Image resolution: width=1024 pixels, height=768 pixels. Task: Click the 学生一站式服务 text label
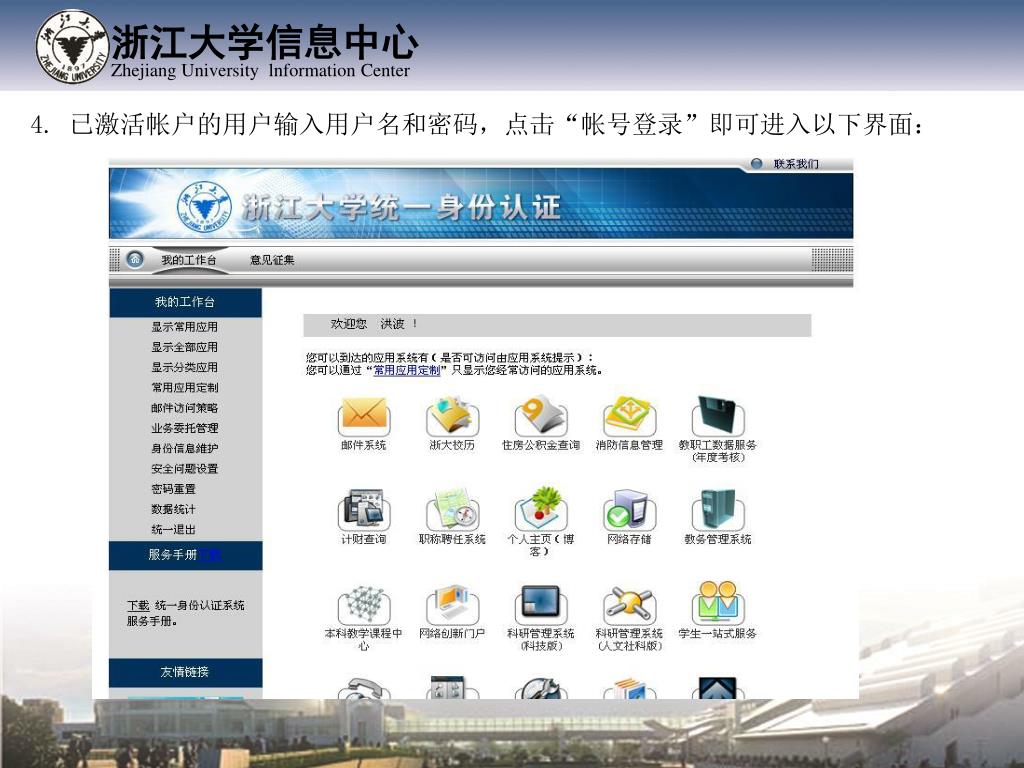point(717,633)
